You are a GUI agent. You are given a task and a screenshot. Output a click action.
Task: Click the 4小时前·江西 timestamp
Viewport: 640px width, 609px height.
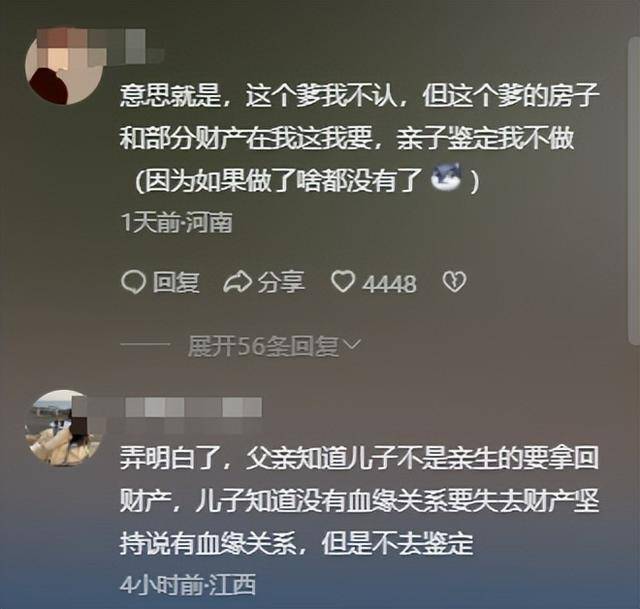[188, 585]
